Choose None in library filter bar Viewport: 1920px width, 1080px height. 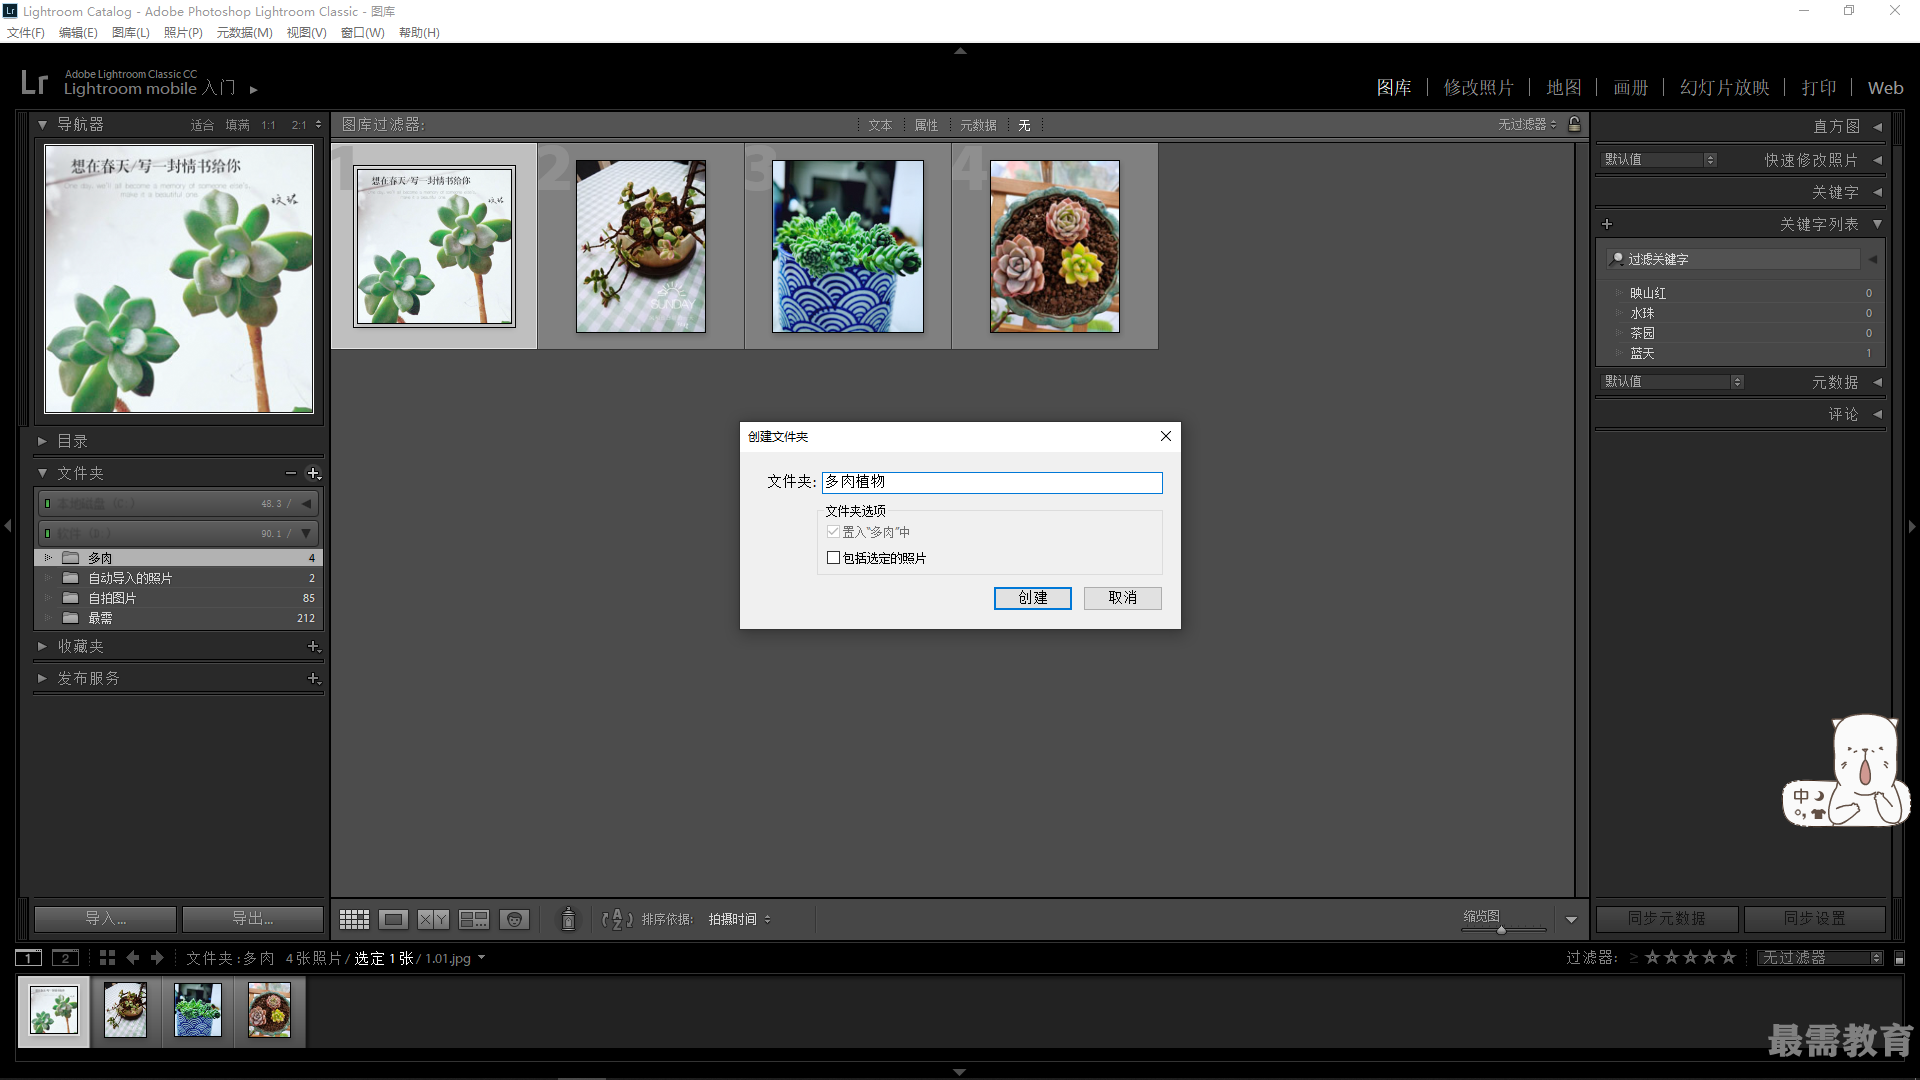click(1024, 125)
